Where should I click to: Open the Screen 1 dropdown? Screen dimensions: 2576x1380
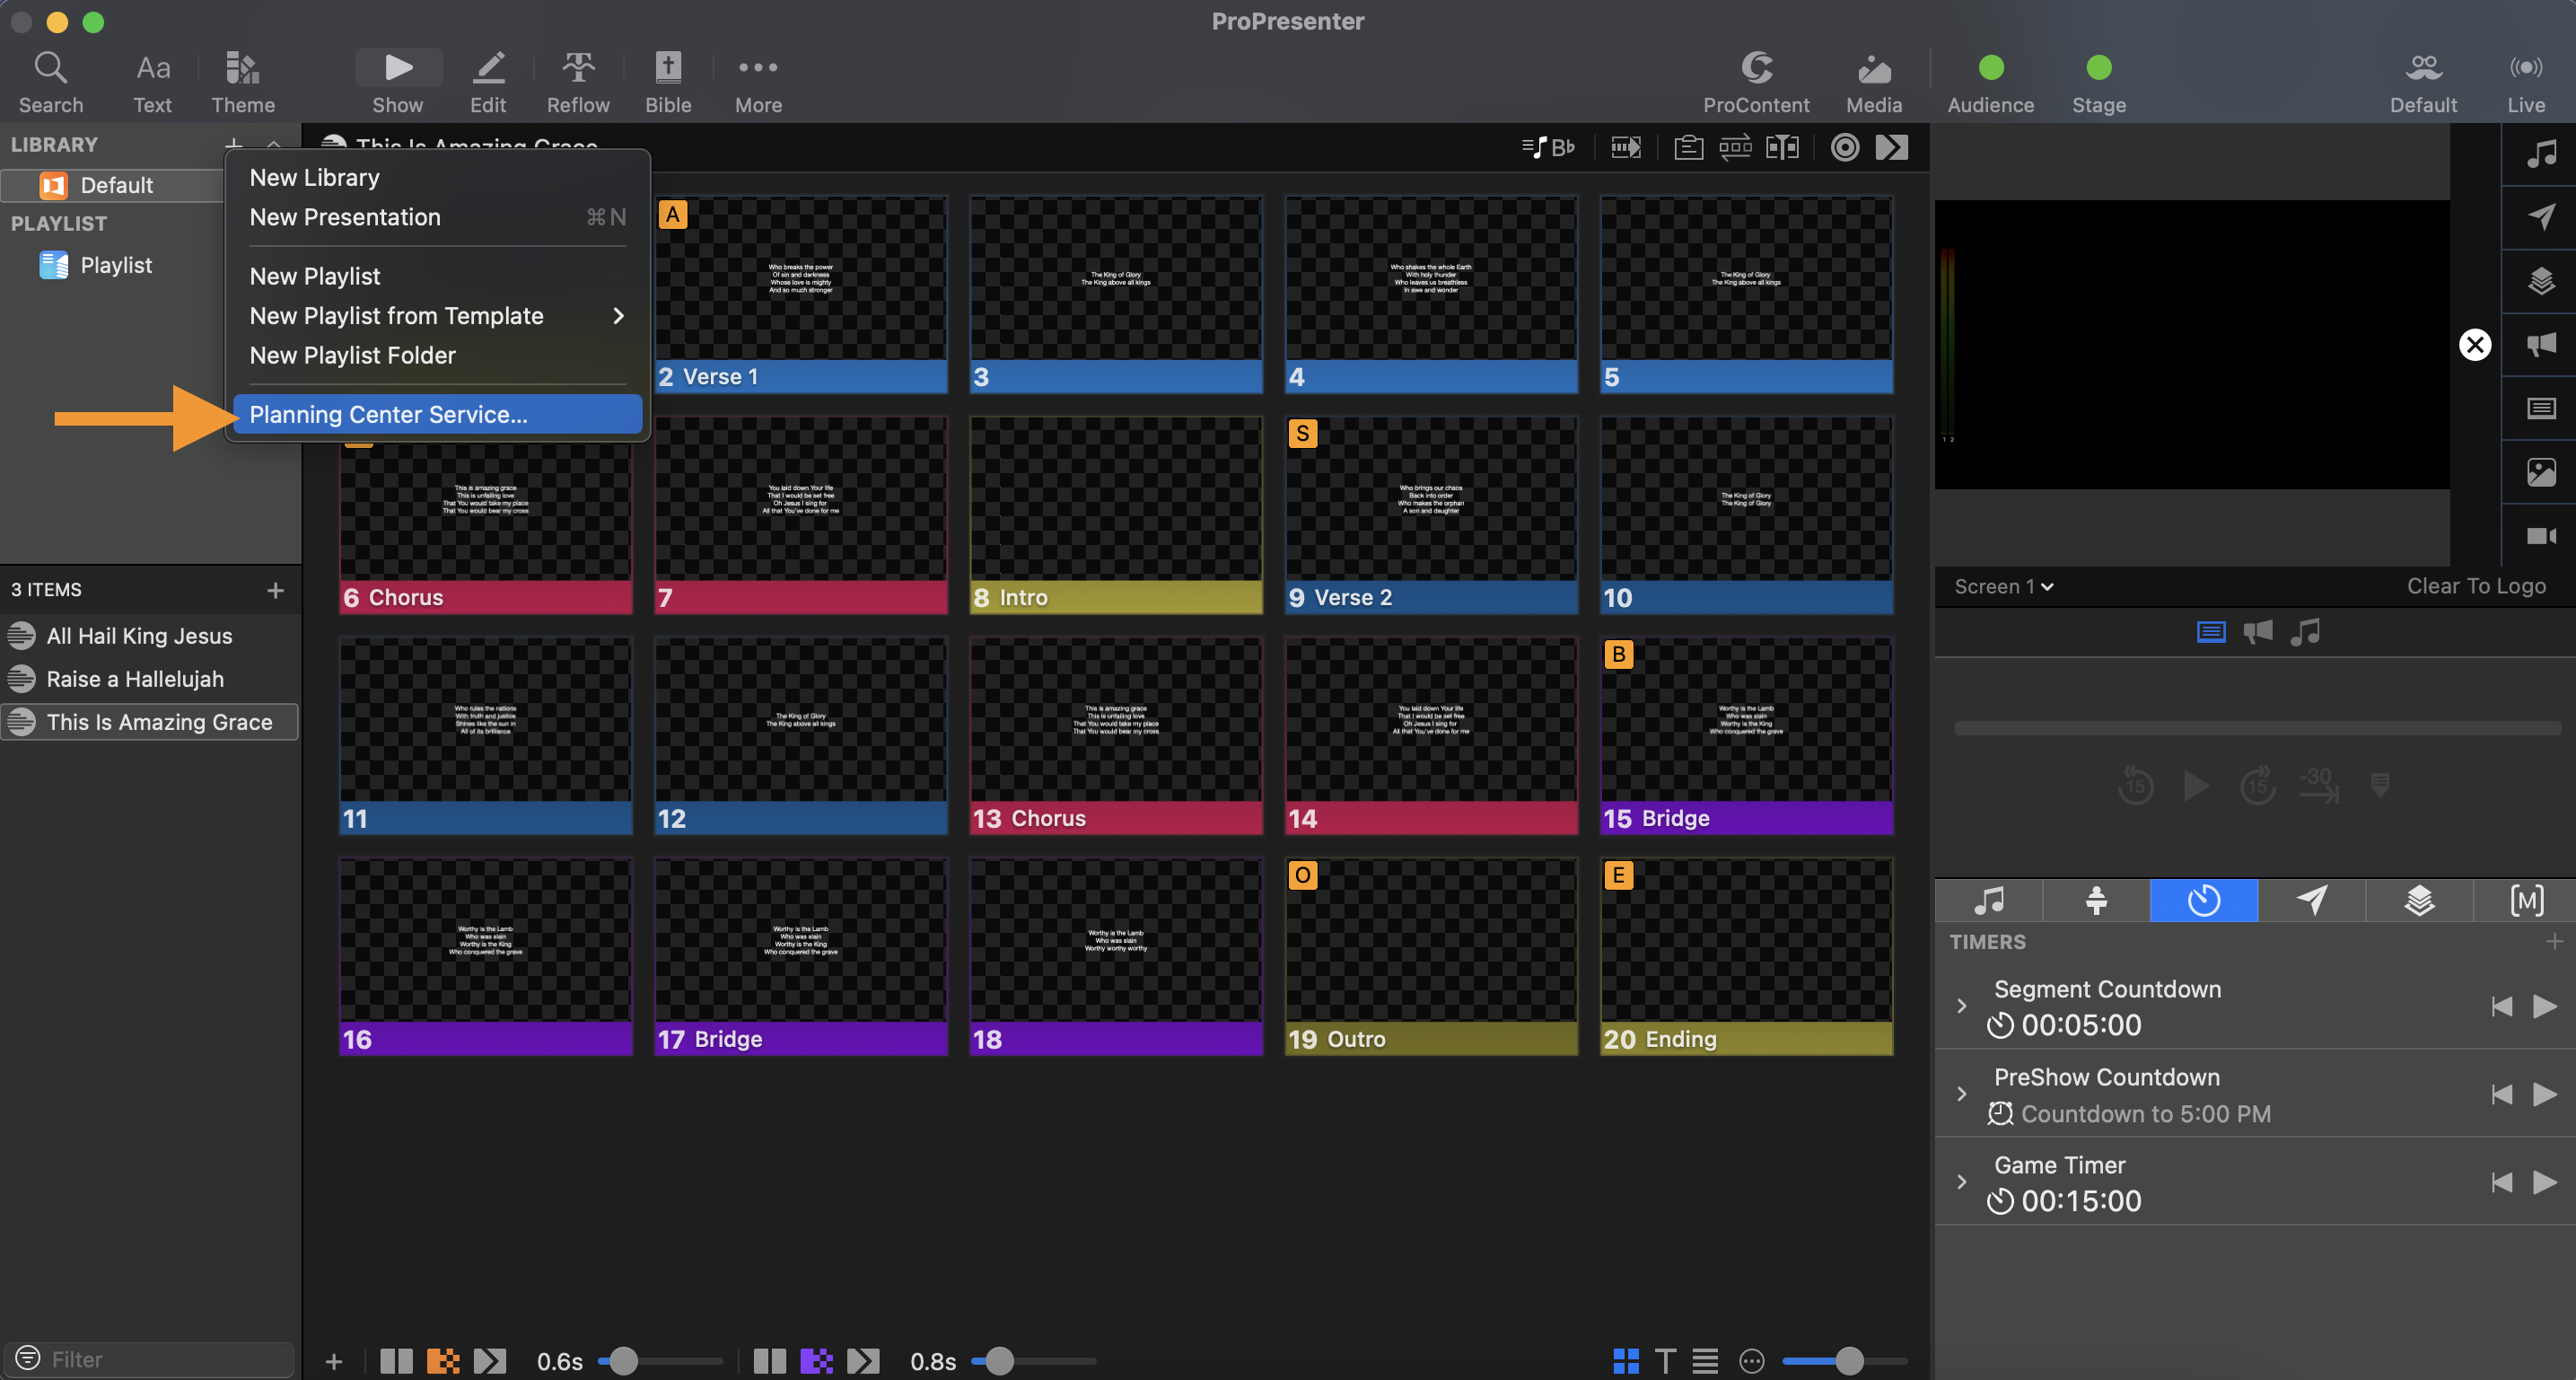point(2003,587)
